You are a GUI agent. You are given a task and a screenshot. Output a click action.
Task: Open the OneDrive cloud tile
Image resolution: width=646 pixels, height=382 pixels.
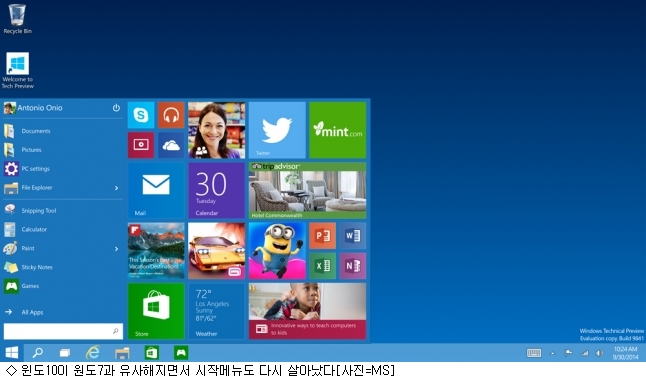[171, 145]
